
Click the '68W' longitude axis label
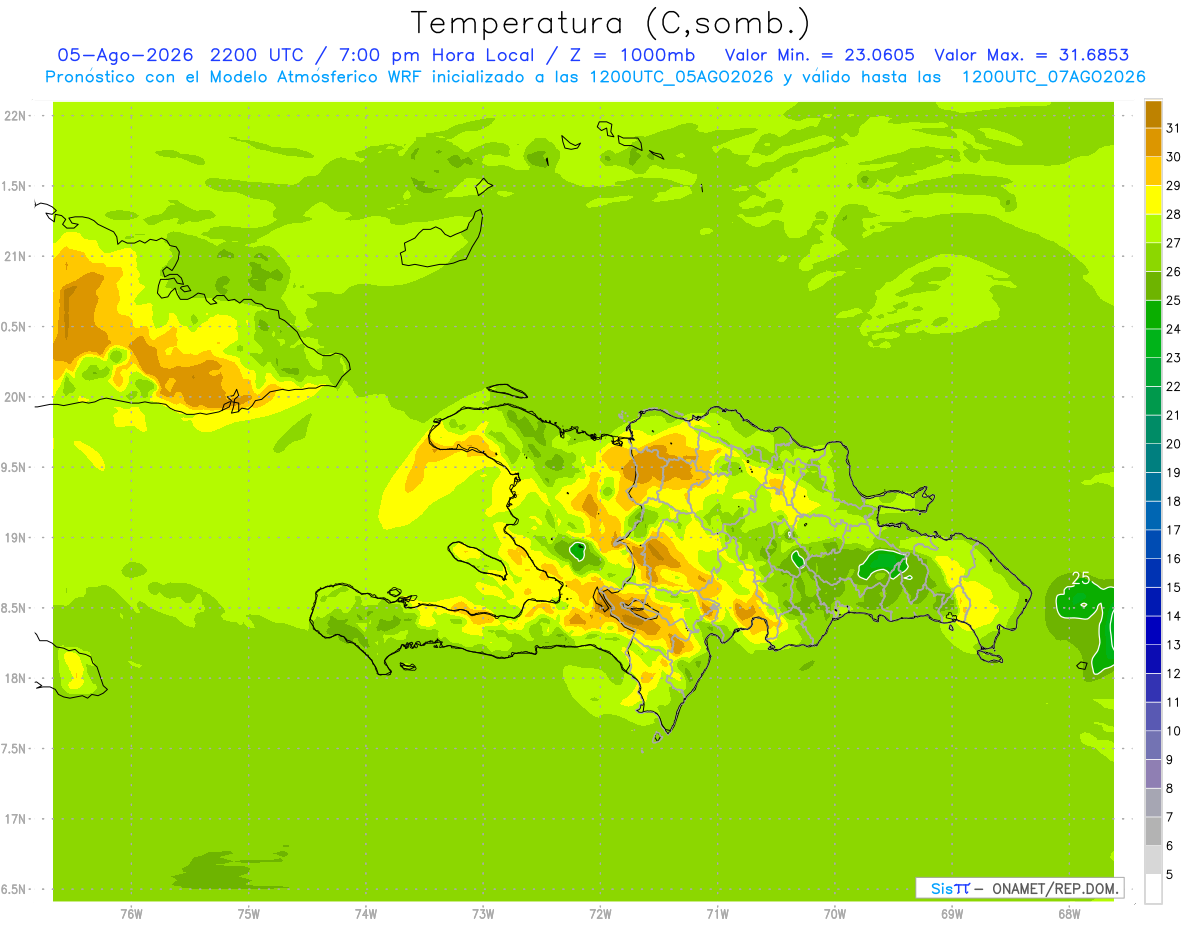point(1069,914)
